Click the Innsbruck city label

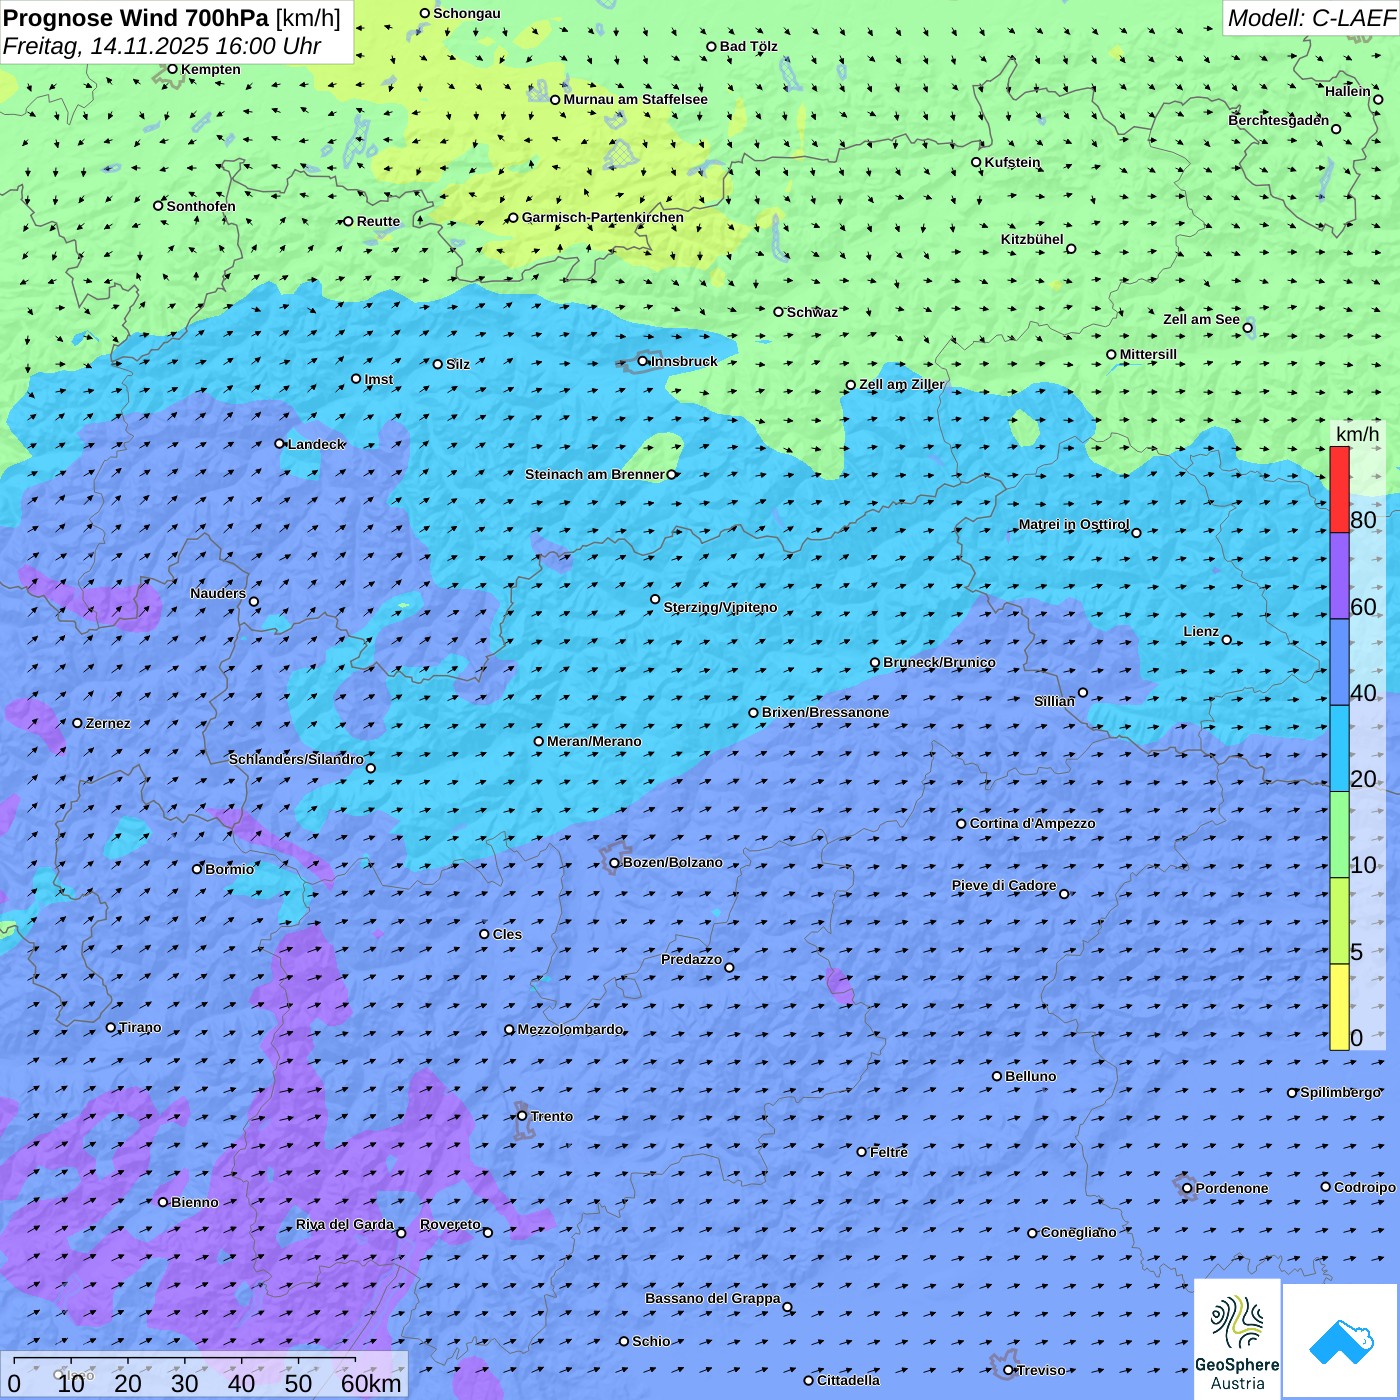684,361
